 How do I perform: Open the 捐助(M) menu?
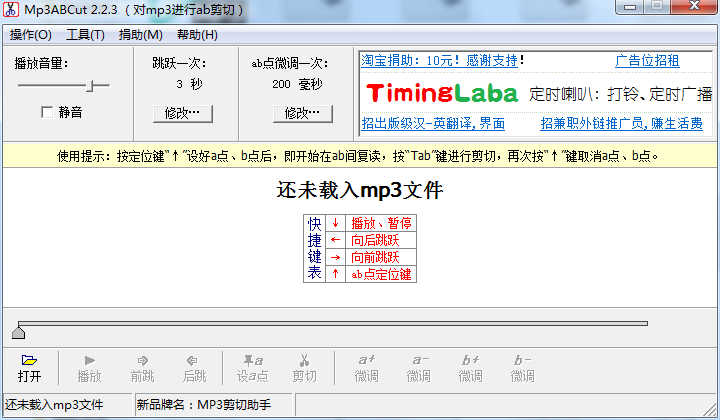tap(141, 35)
